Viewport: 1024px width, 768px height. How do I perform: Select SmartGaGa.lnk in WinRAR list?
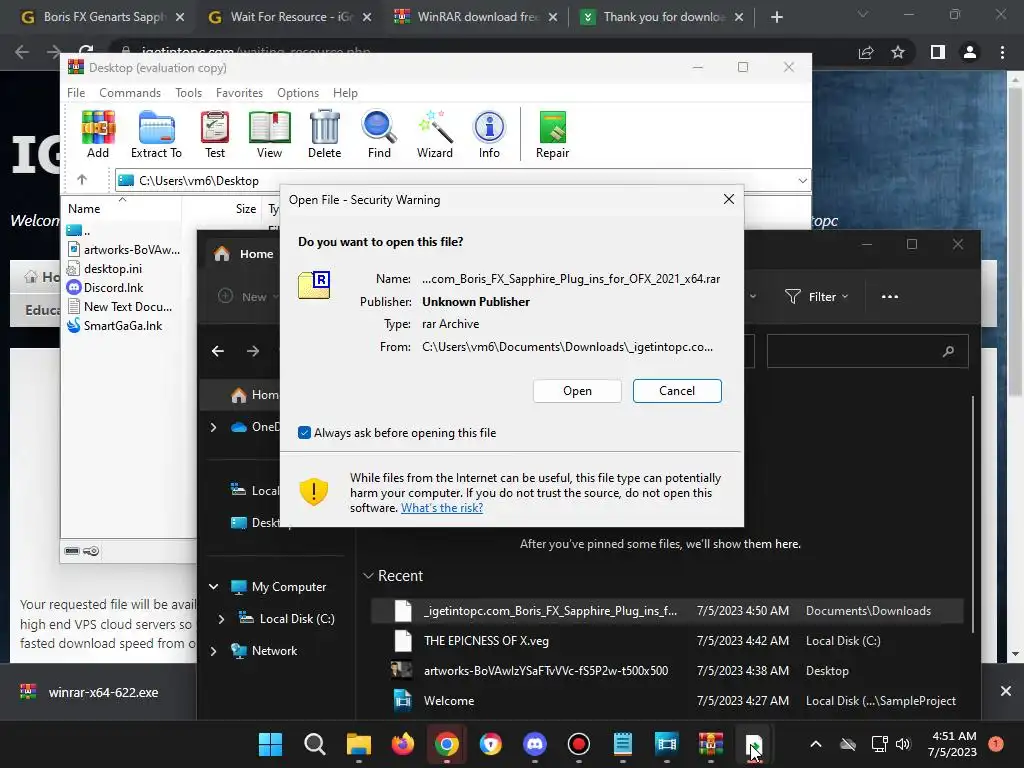(114, 325)
